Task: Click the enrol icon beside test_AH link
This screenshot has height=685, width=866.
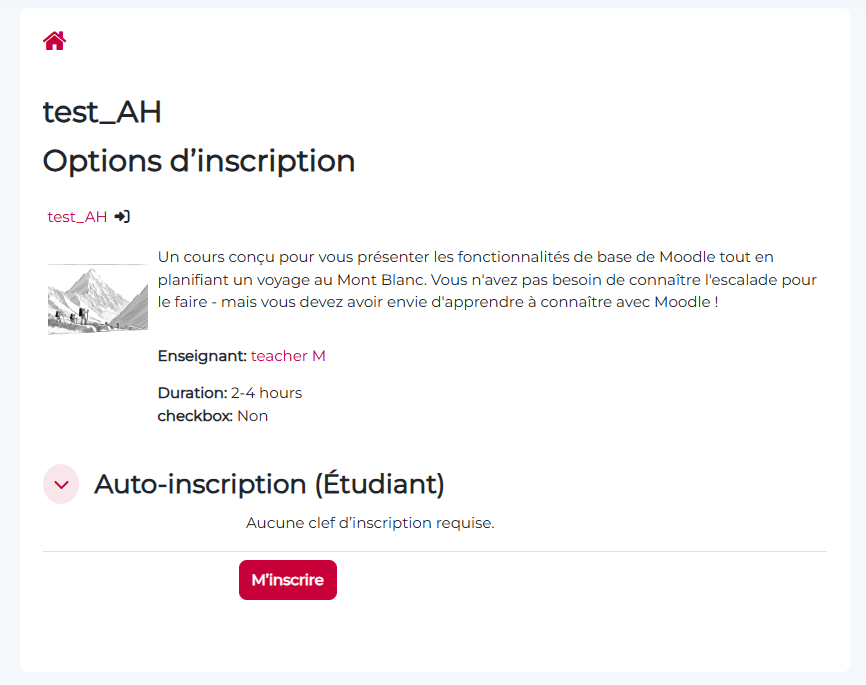Action: pyautogui.click(x=122, y=216)
